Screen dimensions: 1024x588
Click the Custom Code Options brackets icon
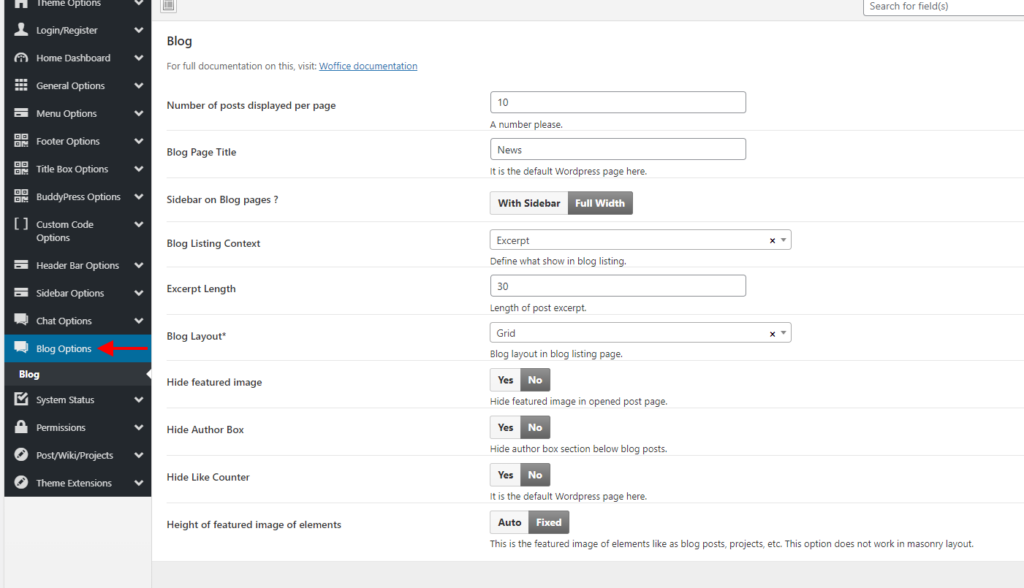click(x=21, y=224)
